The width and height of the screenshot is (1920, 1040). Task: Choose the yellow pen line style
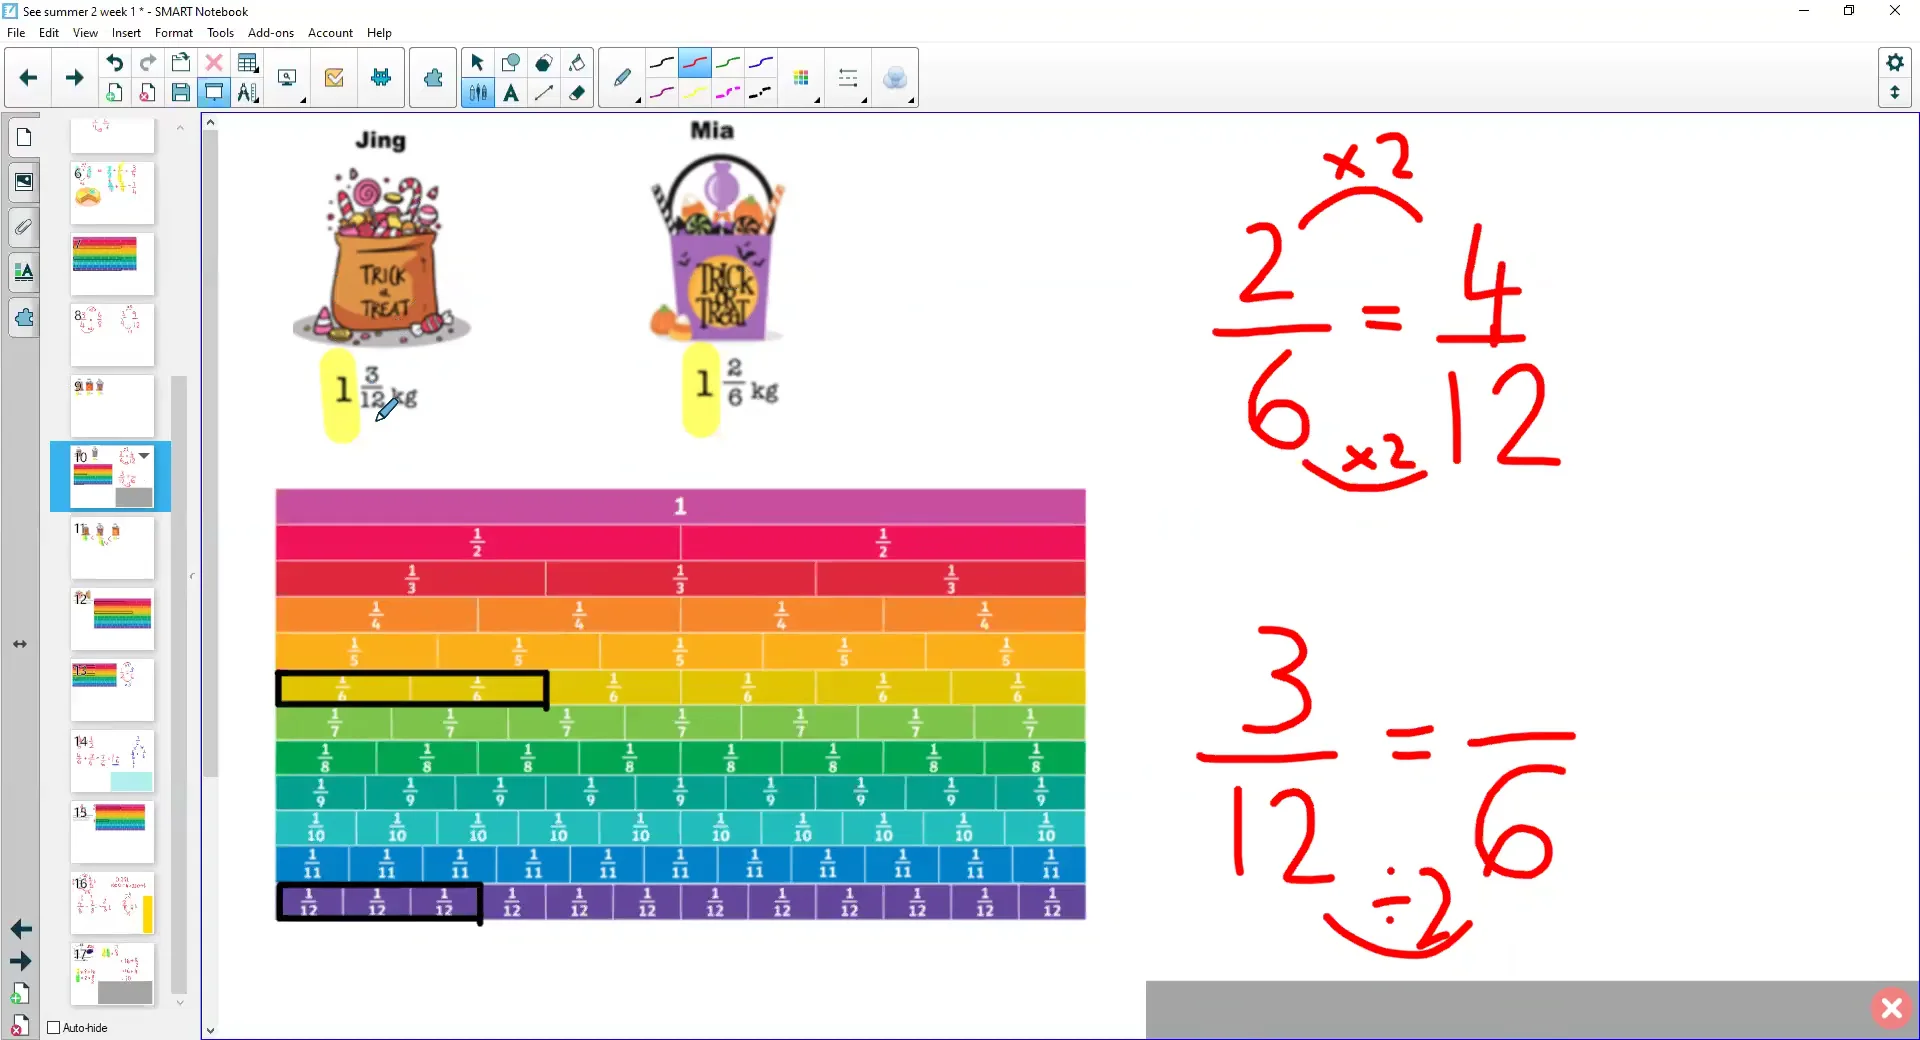tap(695, 92)
